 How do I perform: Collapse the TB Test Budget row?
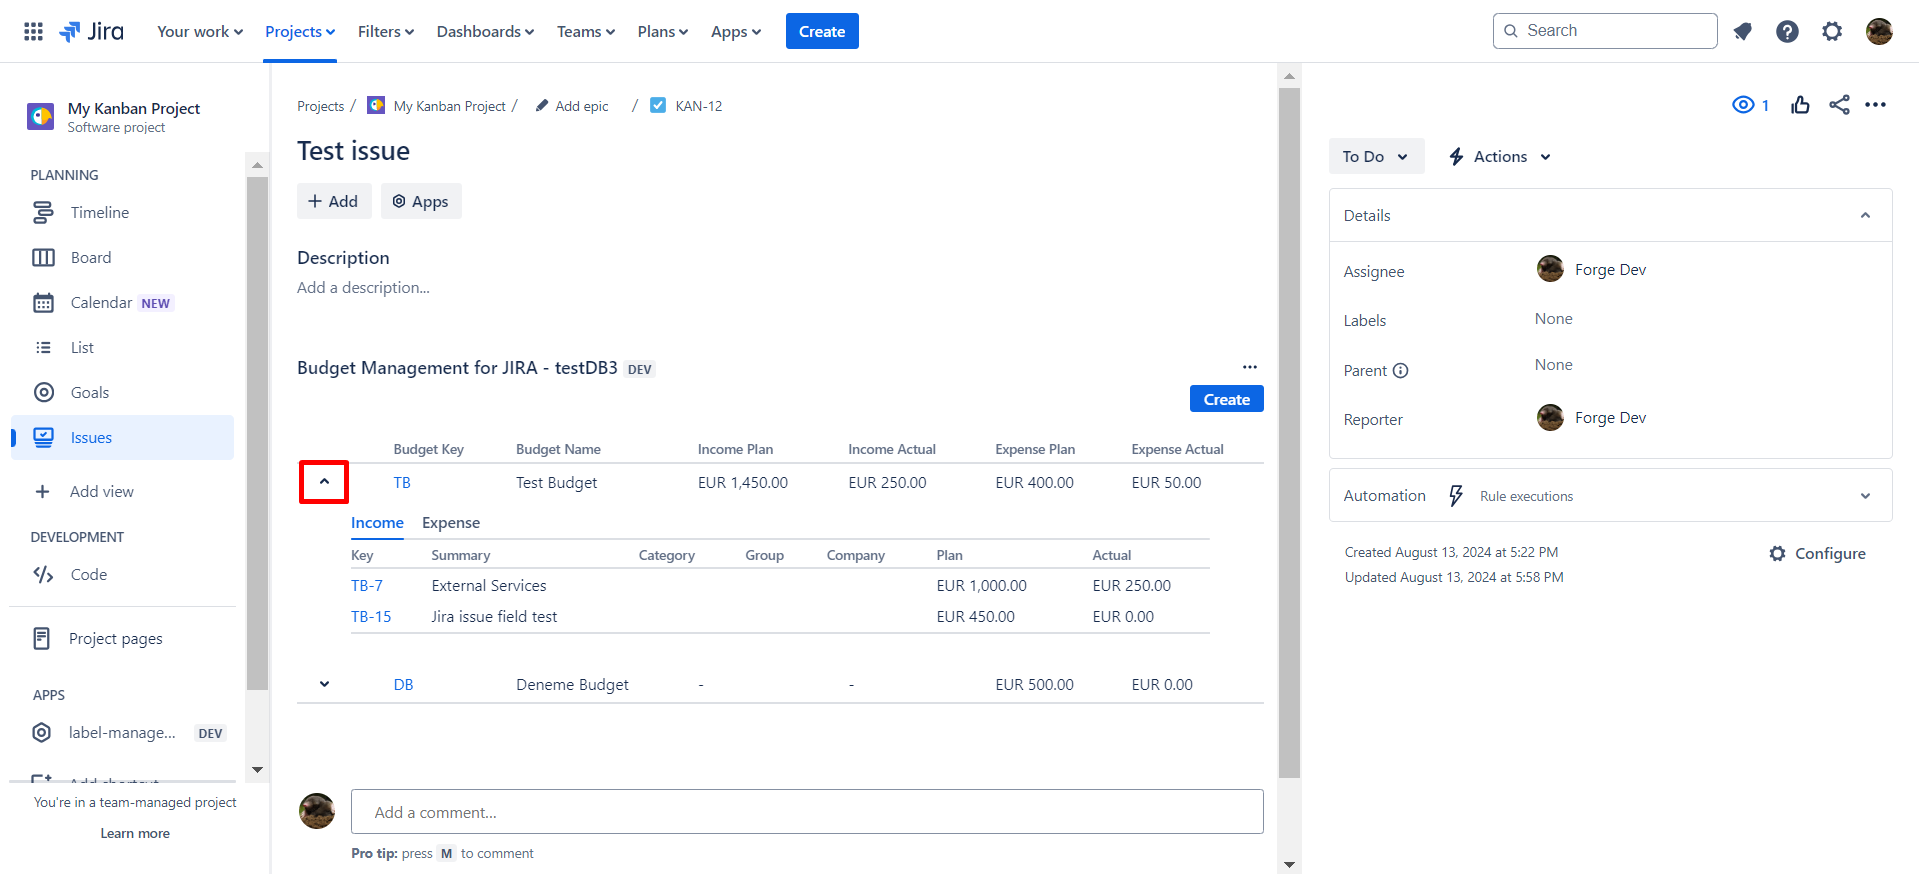(x=324, y=482)
